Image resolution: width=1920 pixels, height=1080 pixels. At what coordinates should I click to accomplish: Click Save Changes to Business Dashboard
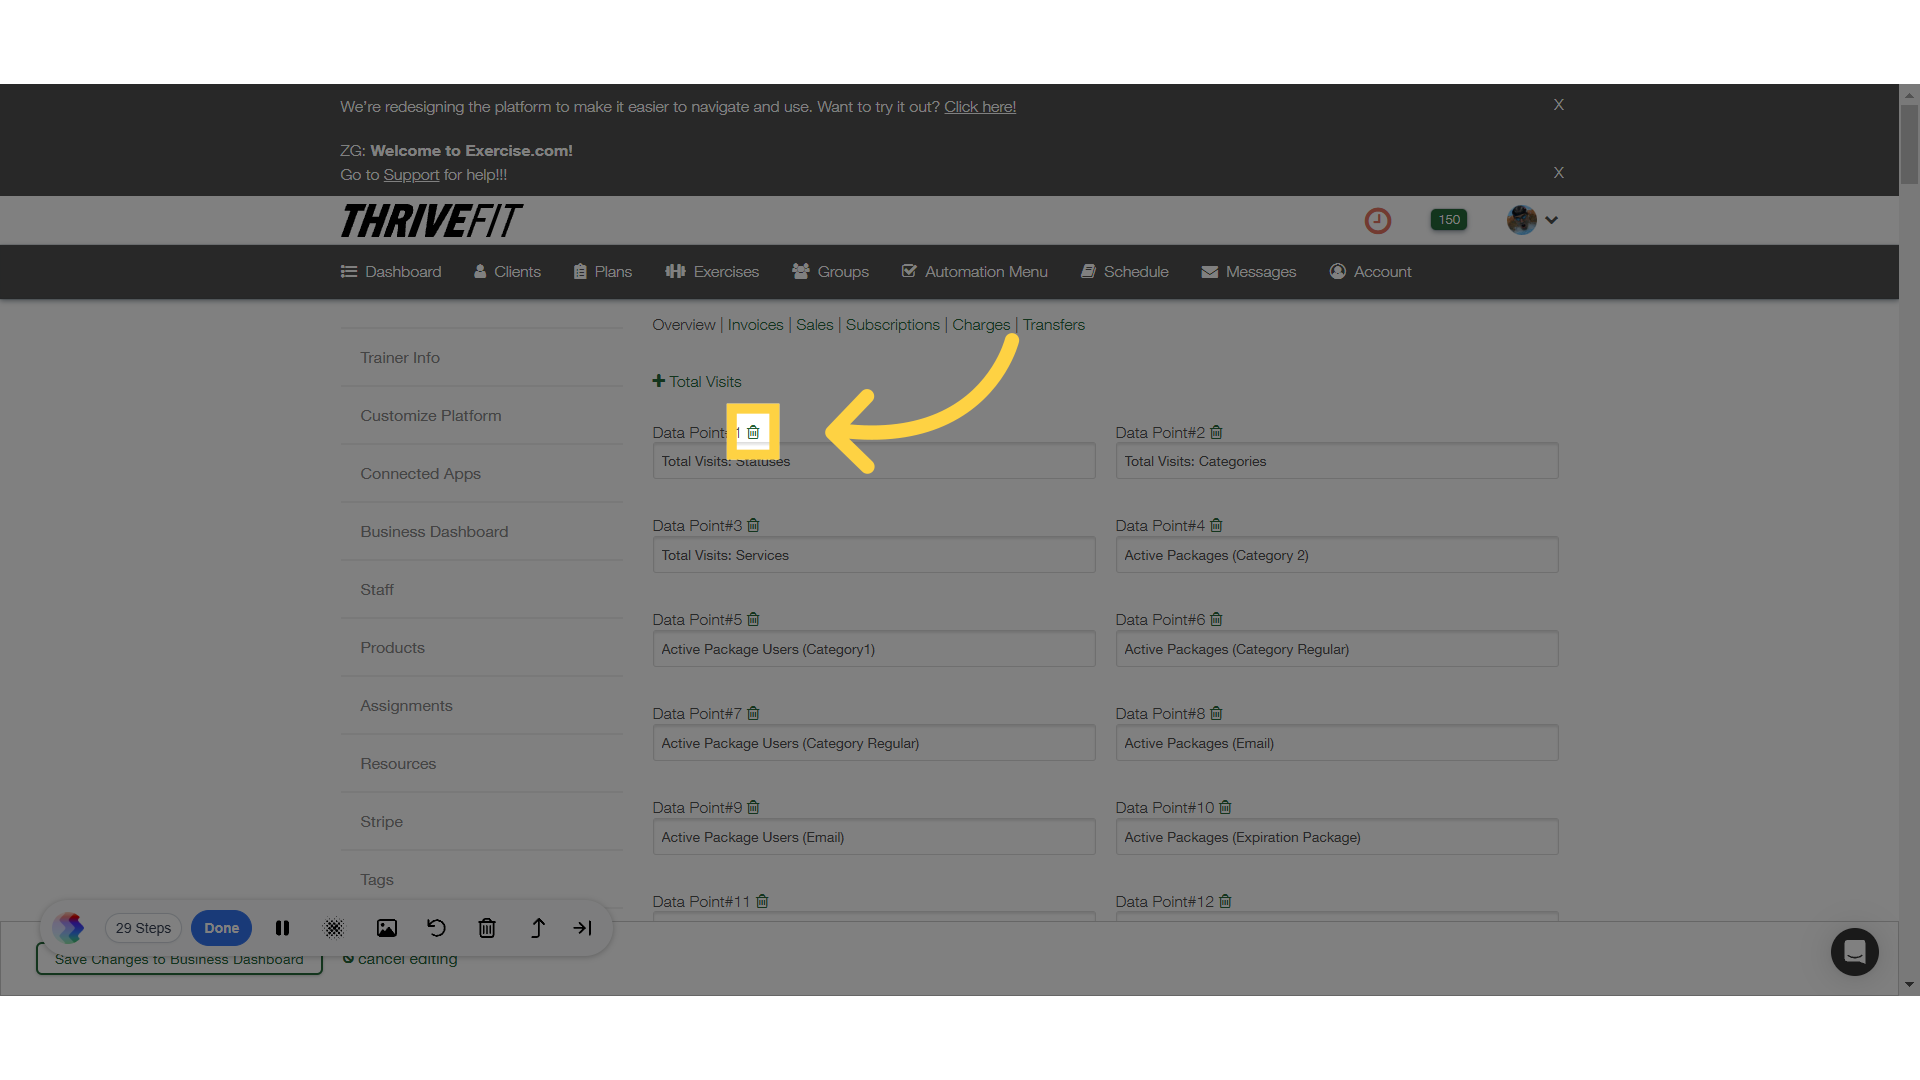(178, 959)
